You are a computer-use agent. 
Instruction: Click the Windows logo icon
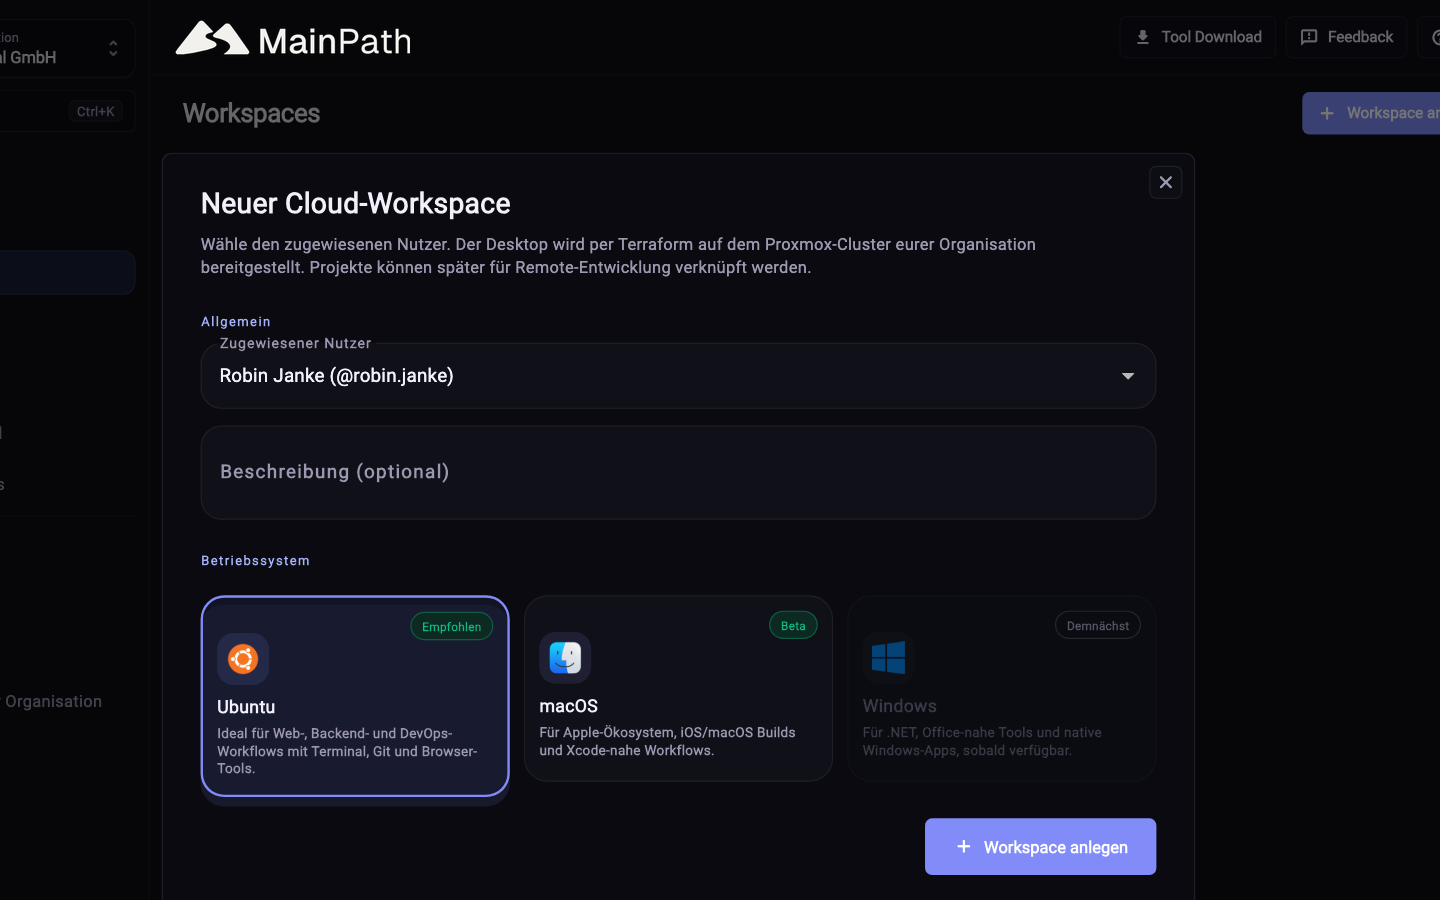(888, 658)
